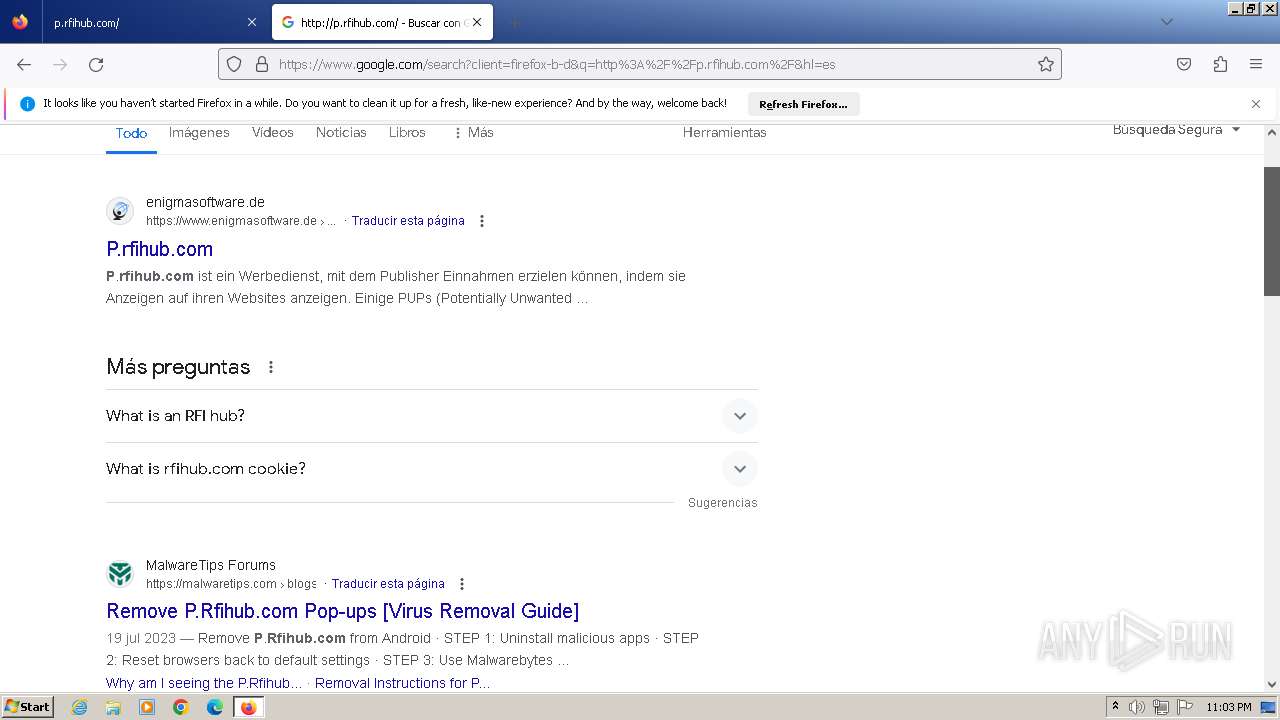
Task: Click the Refresh Firefox… button
Action: pyautogui.click(x=803, y=104)
